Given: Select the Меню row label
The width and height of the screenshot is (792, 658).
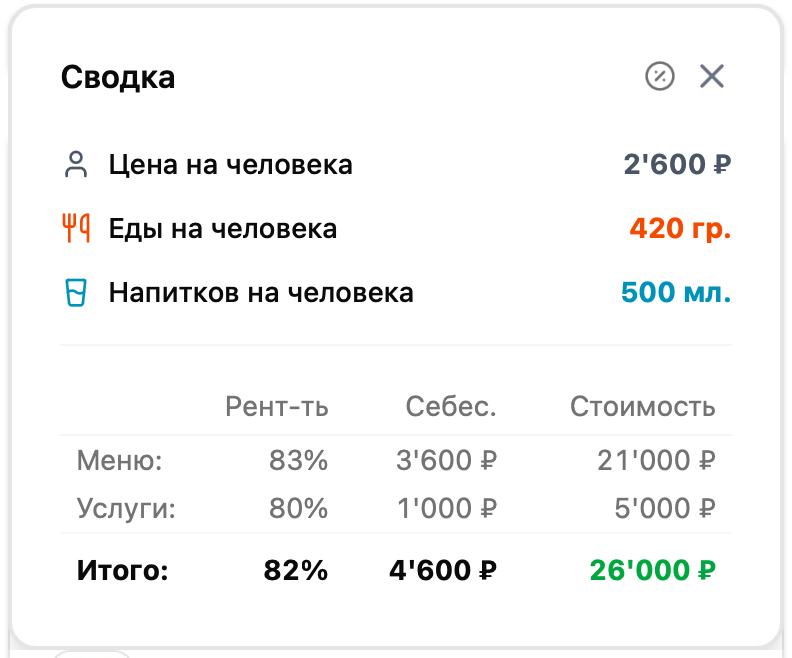Looking at the screenshot, I should pyautogui.click(x=119, y=461).
